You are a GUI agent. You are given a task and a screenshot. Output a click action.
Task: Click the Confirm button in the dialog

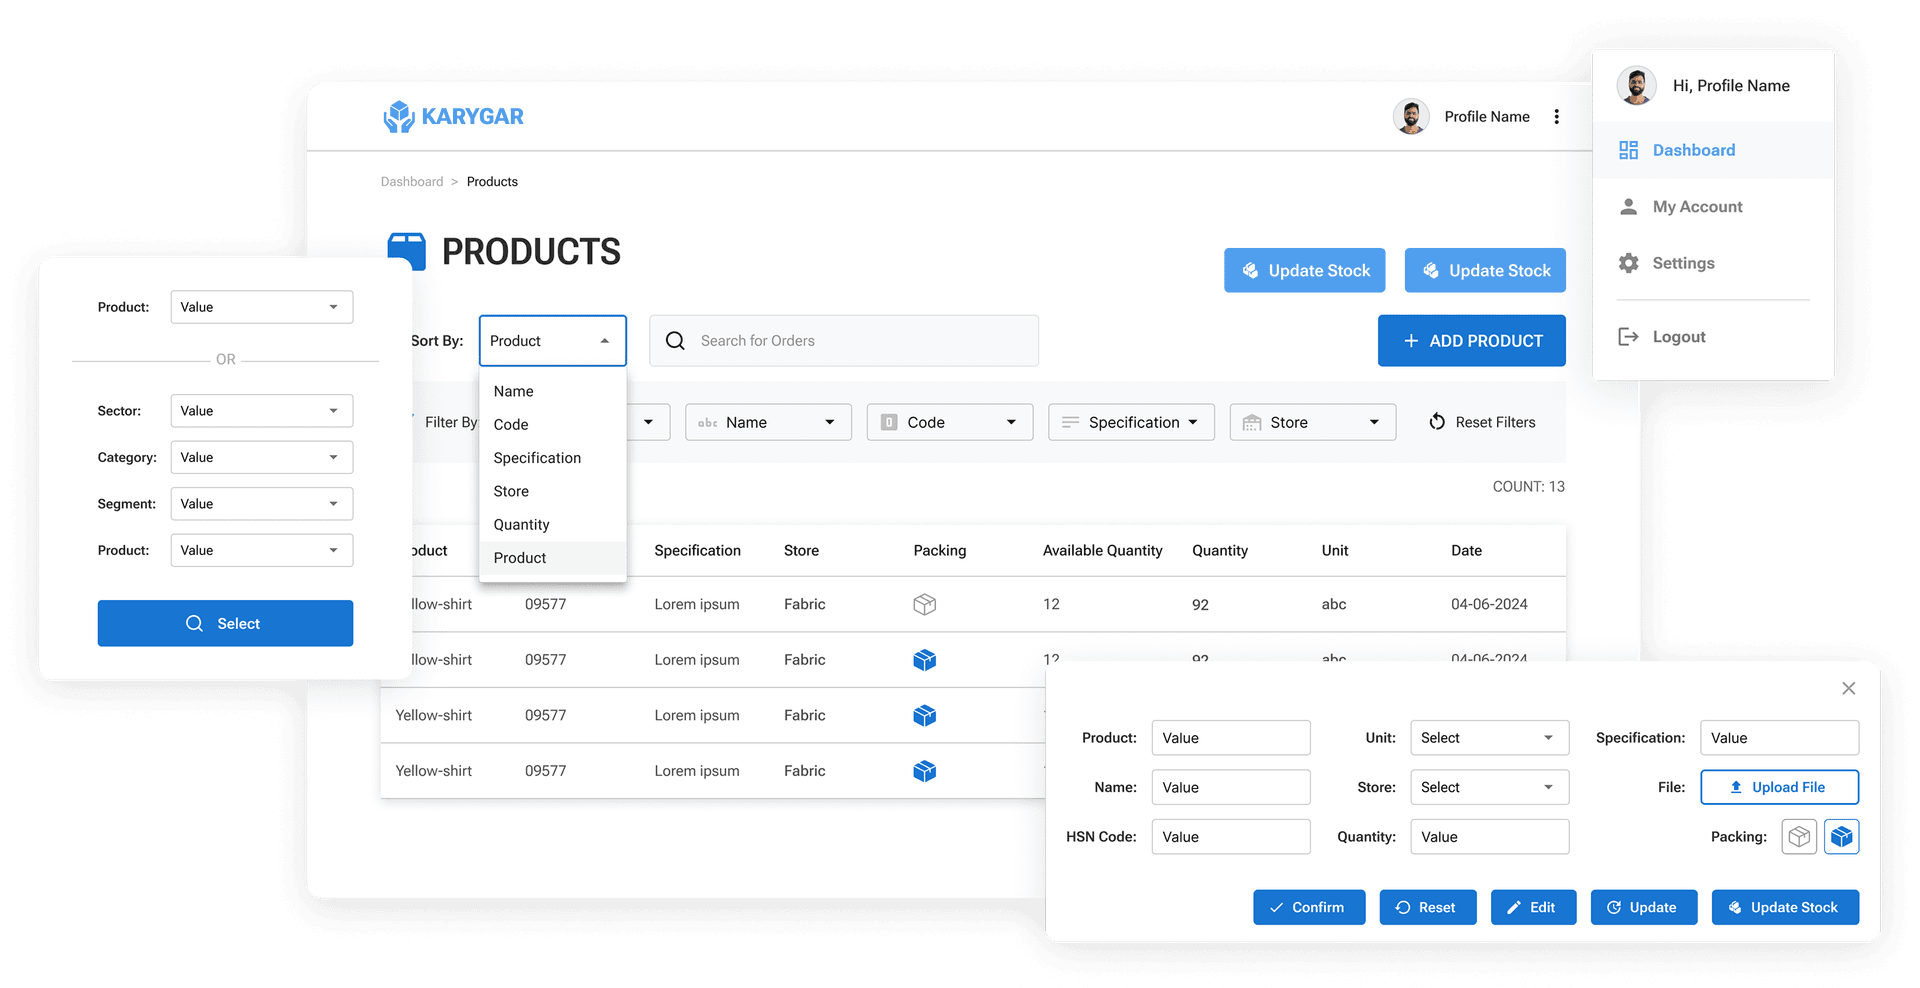click(x=1308, y=907)
